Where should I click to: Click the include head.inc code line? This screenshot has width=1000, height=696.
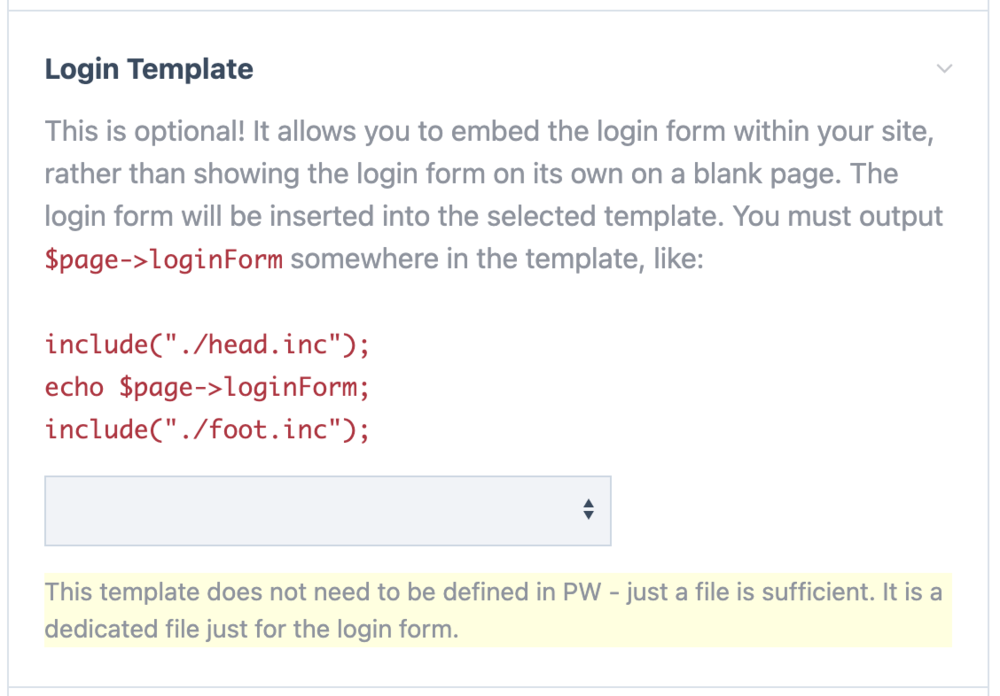[207, 345]
